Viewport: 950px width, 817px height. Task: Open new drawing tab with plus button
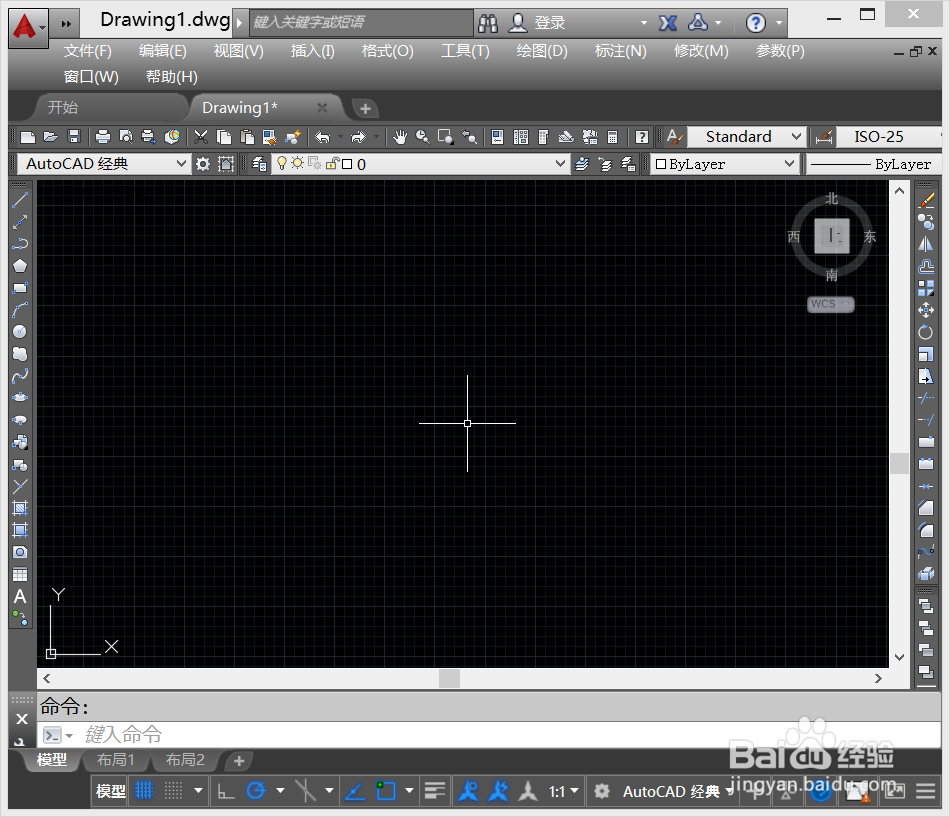click(x=365, y=108)
